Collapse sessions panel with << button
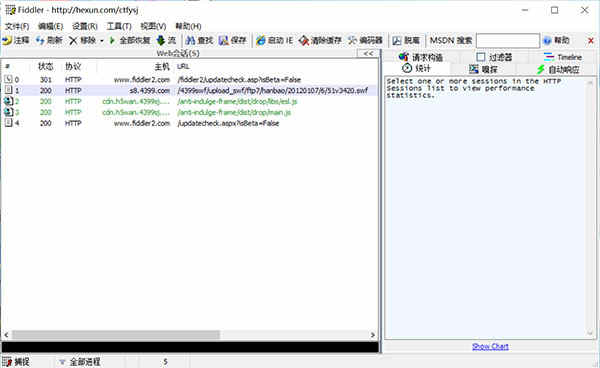The height and width of the screenshot is (368, 600). 368,53
